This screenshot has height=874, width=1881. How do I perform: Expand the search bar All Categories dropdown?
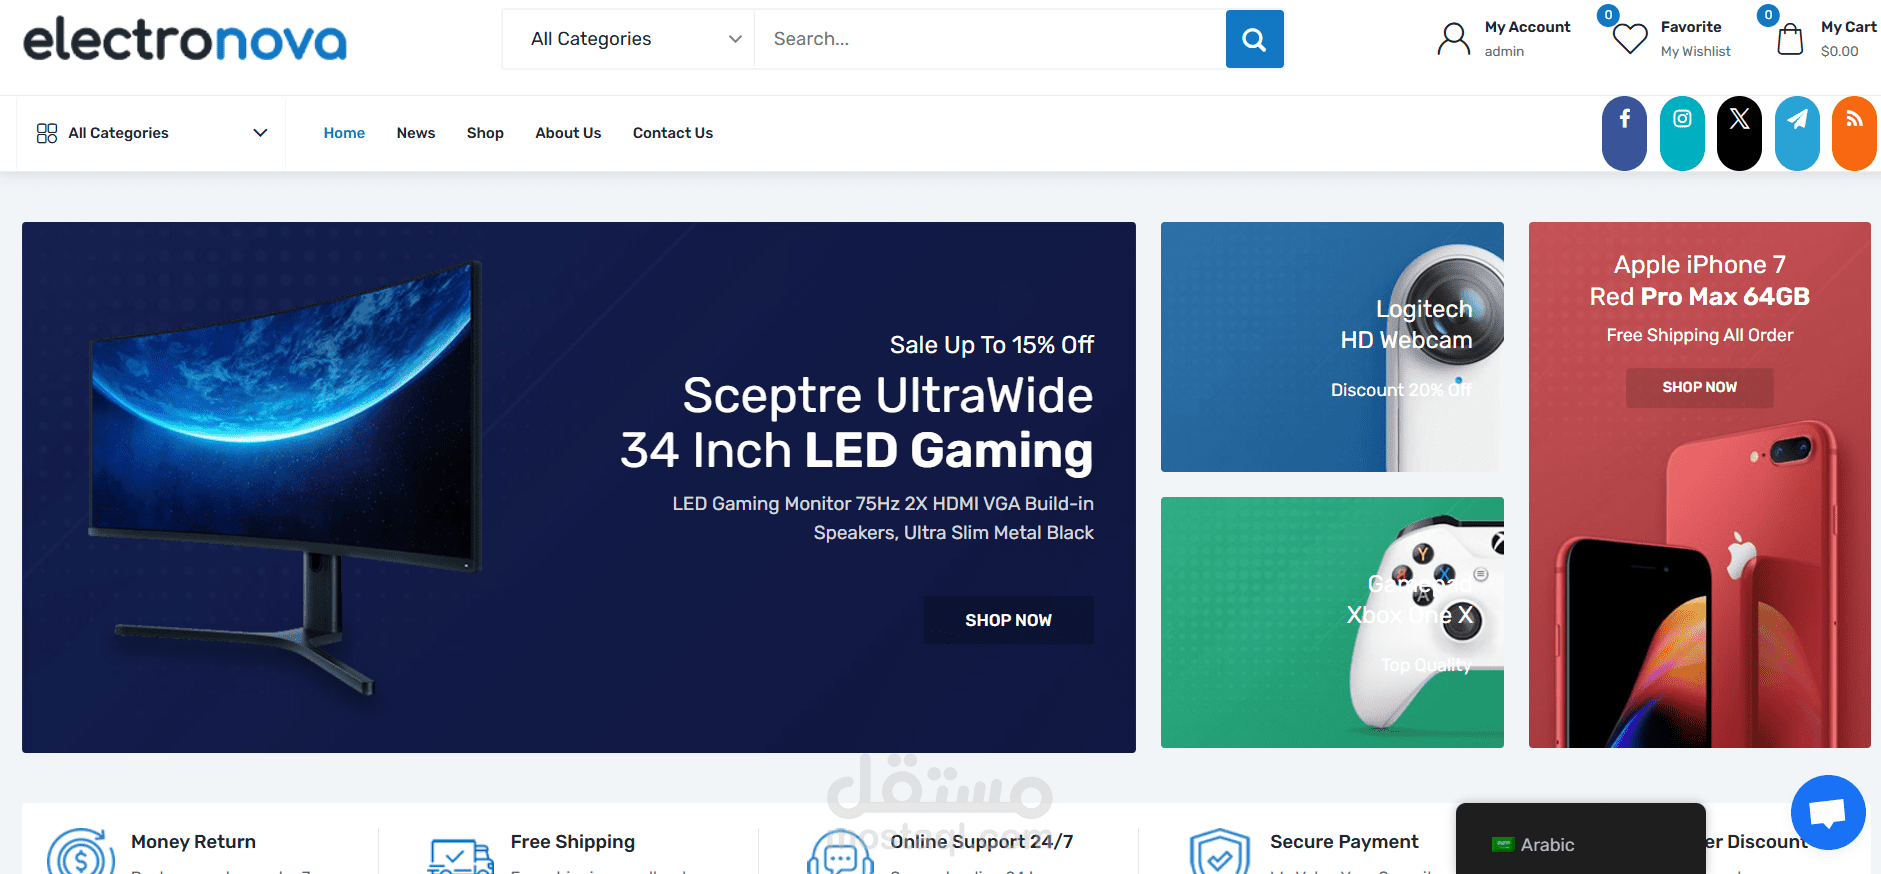(628, 39)
